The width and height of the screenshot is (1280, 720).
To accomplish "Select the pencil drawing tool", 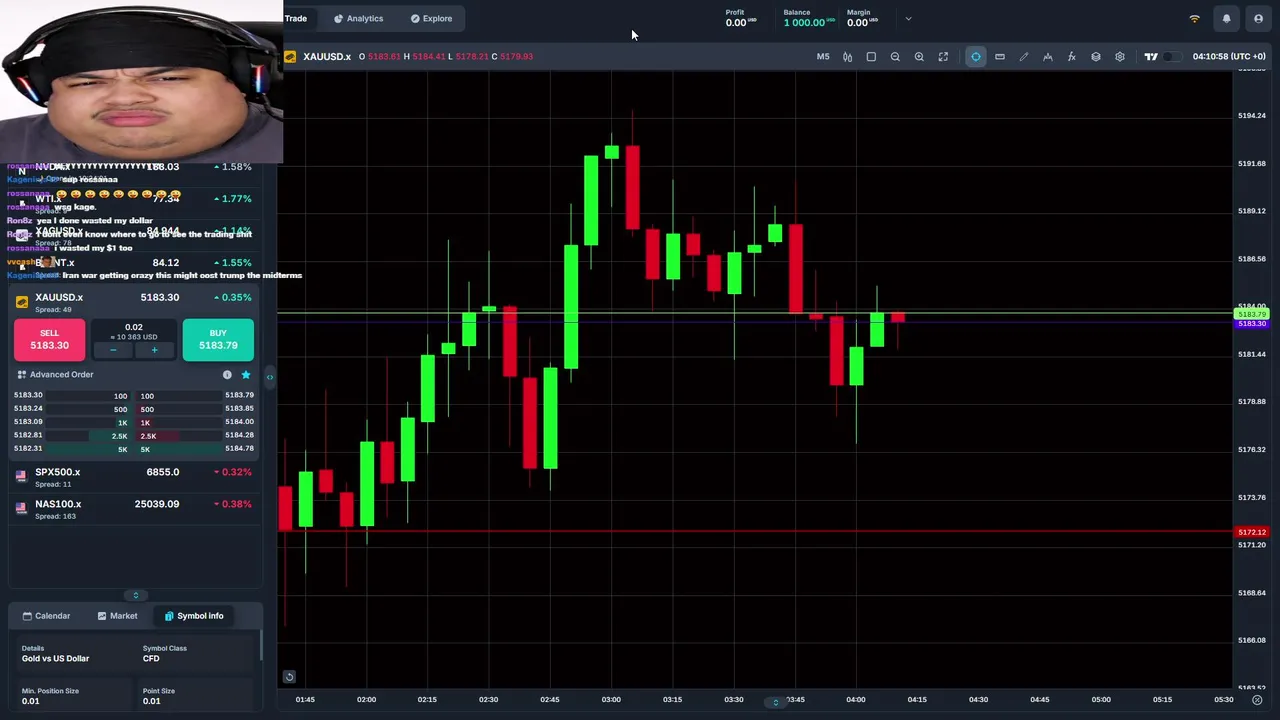I will (x=1024, y=57).
